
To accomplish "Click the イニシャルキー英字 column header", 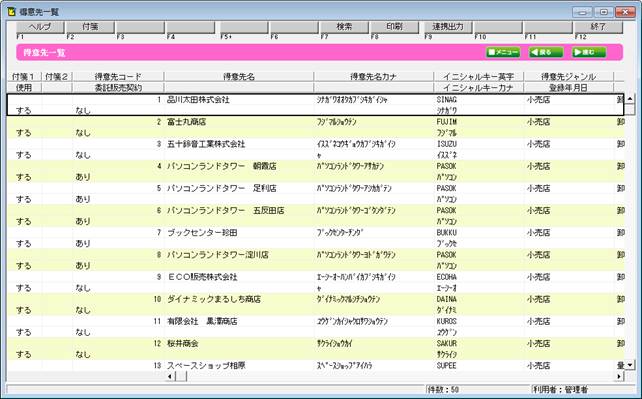I will (478, 77).
